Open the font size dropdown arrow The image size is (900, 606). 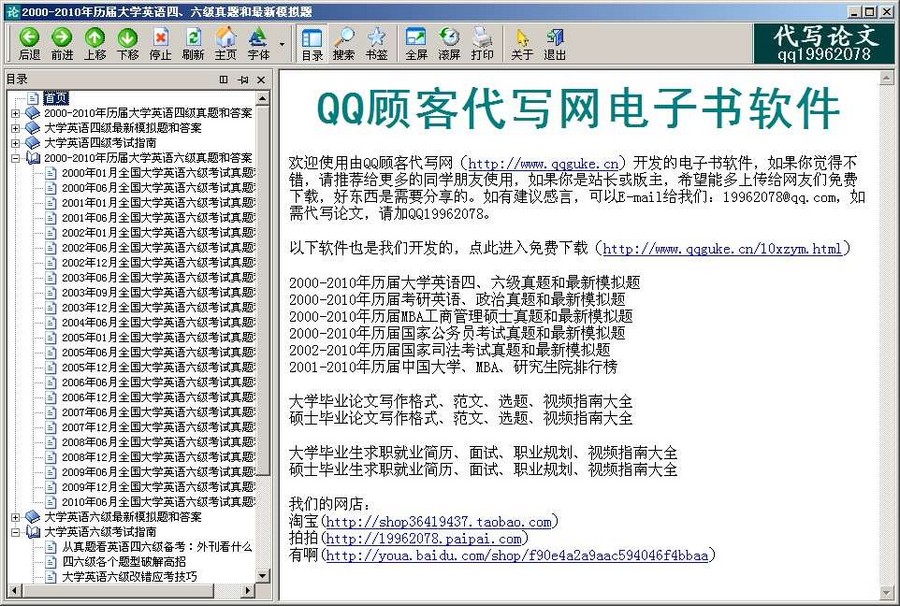click(x=282, y=44)
